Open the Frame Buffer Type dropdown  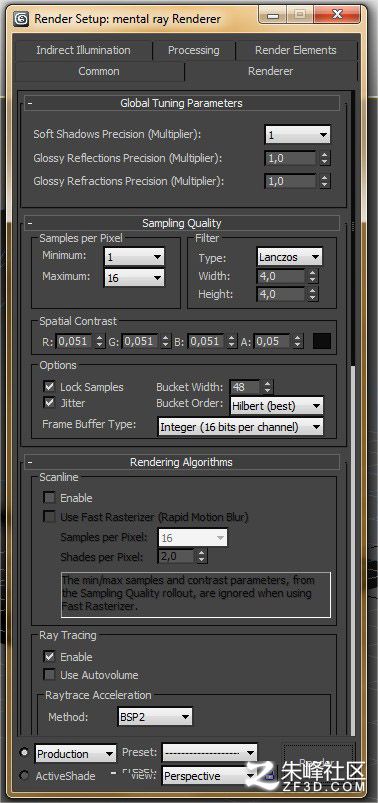(241, 427)
